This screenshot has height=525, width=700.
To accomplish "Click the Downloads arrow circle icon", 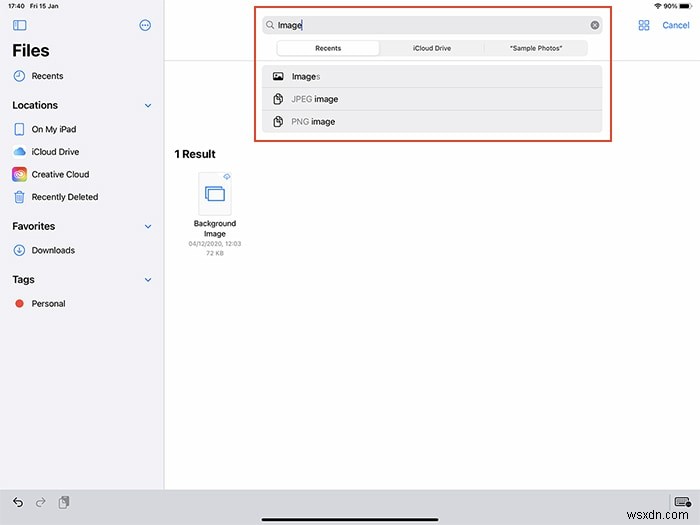I will (19, 250).
